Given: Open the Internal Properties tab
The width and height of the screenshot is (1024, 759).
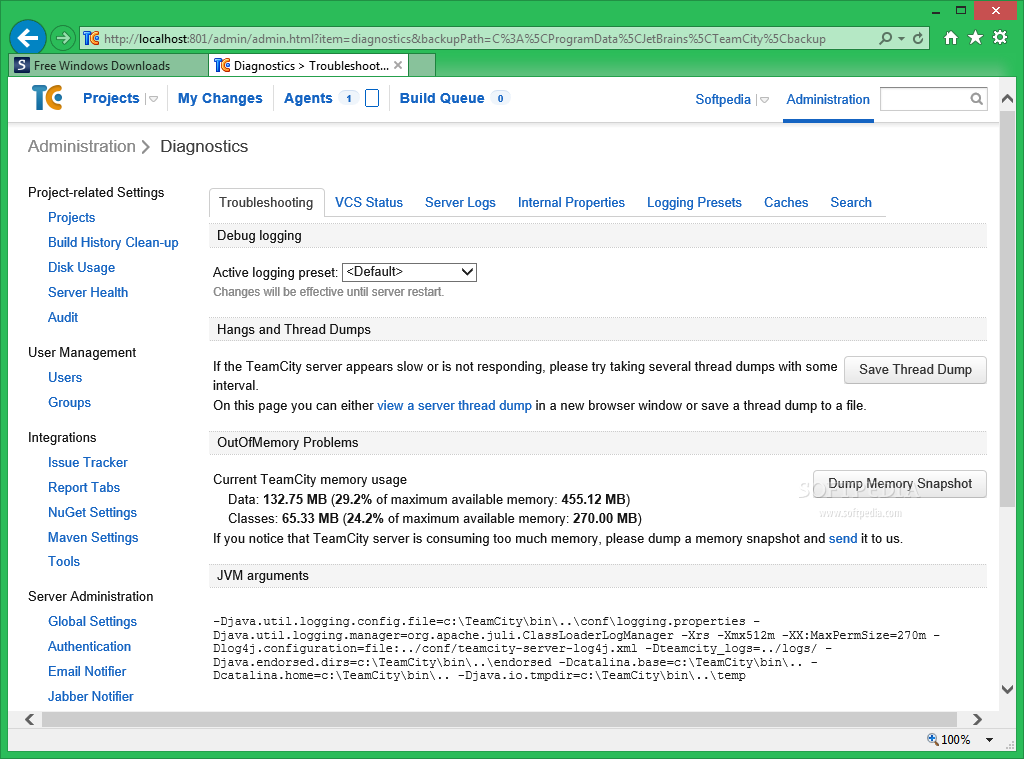Looking at the screenshot, I should tap(571, 202).
